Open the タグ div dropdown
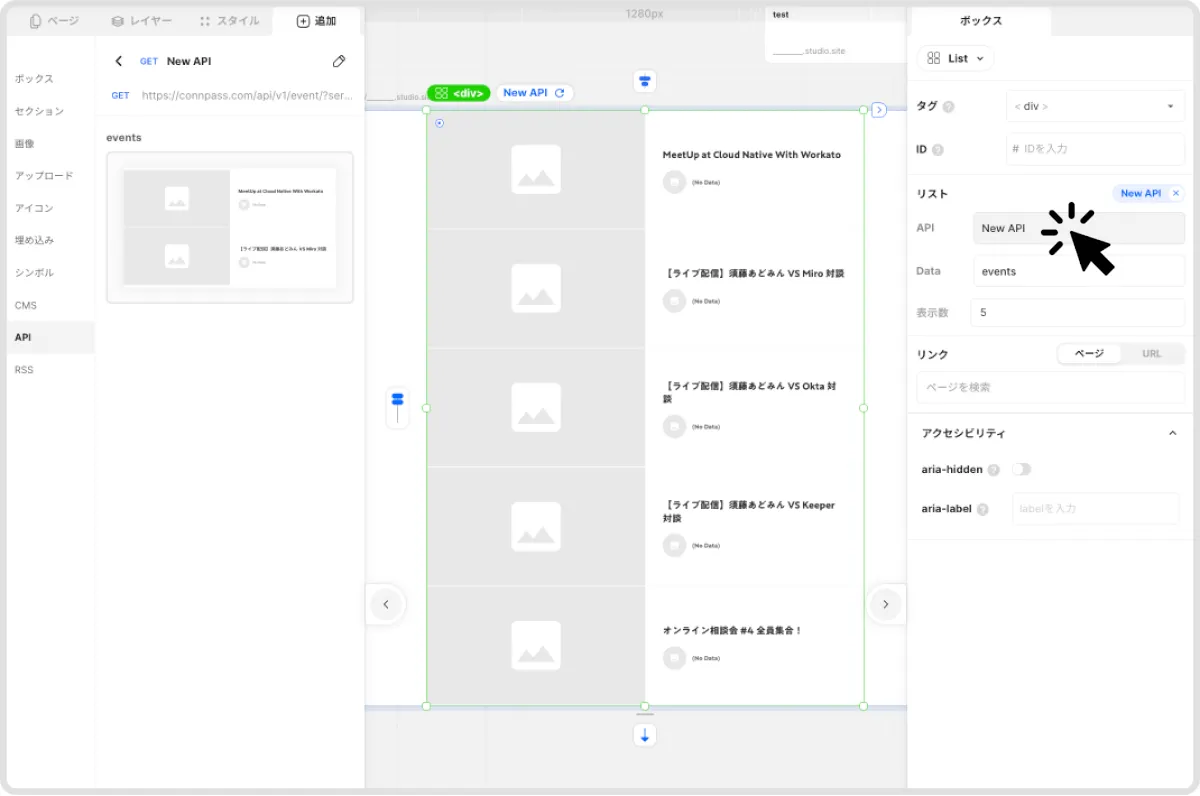1200x796 pixels. click(1095, 106)
